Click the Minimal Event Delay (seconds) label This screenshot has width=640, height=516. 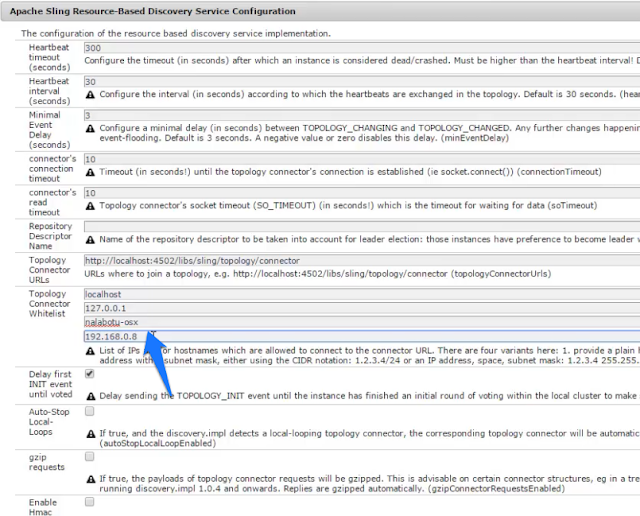[49, 130]
